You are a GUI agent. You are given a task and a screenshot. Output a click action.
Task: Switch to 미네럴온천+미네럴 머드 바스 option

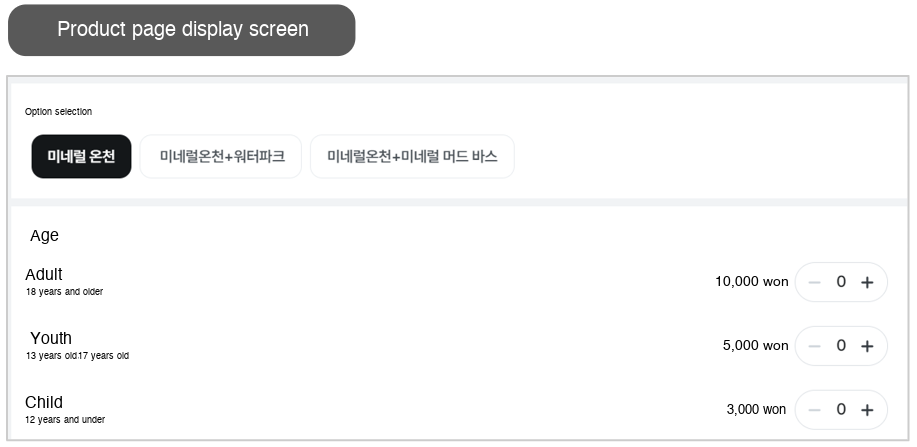[412, 156]
